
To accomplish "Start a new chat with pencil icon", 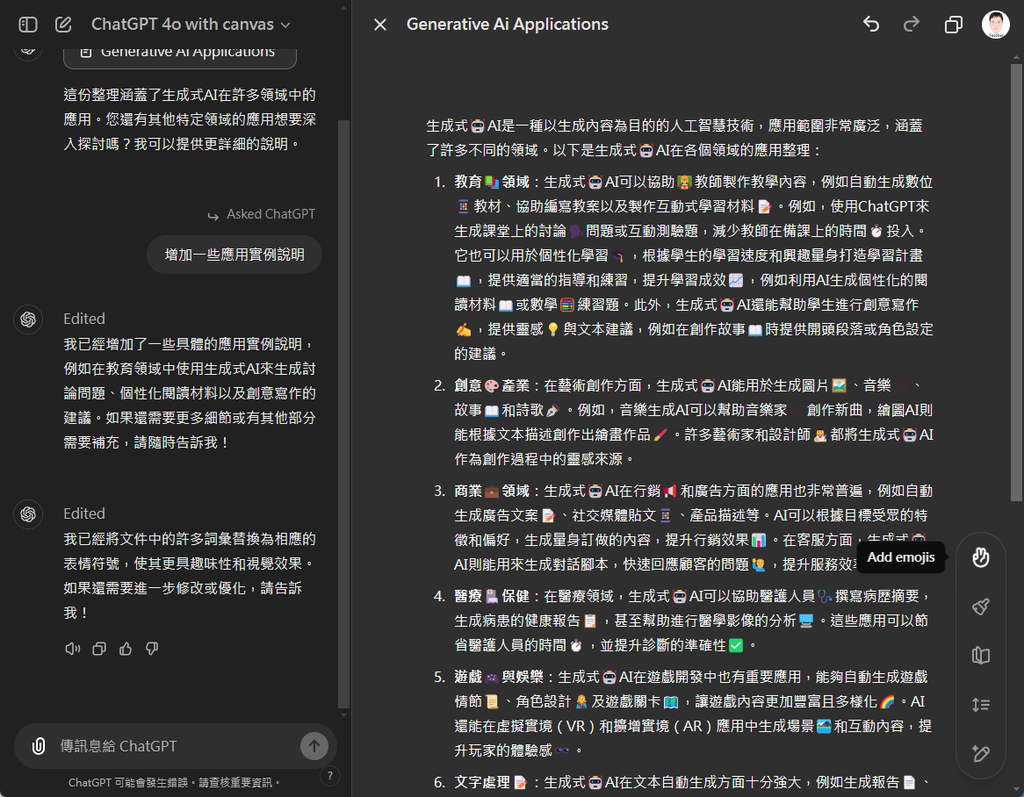I will pos(63,25).
